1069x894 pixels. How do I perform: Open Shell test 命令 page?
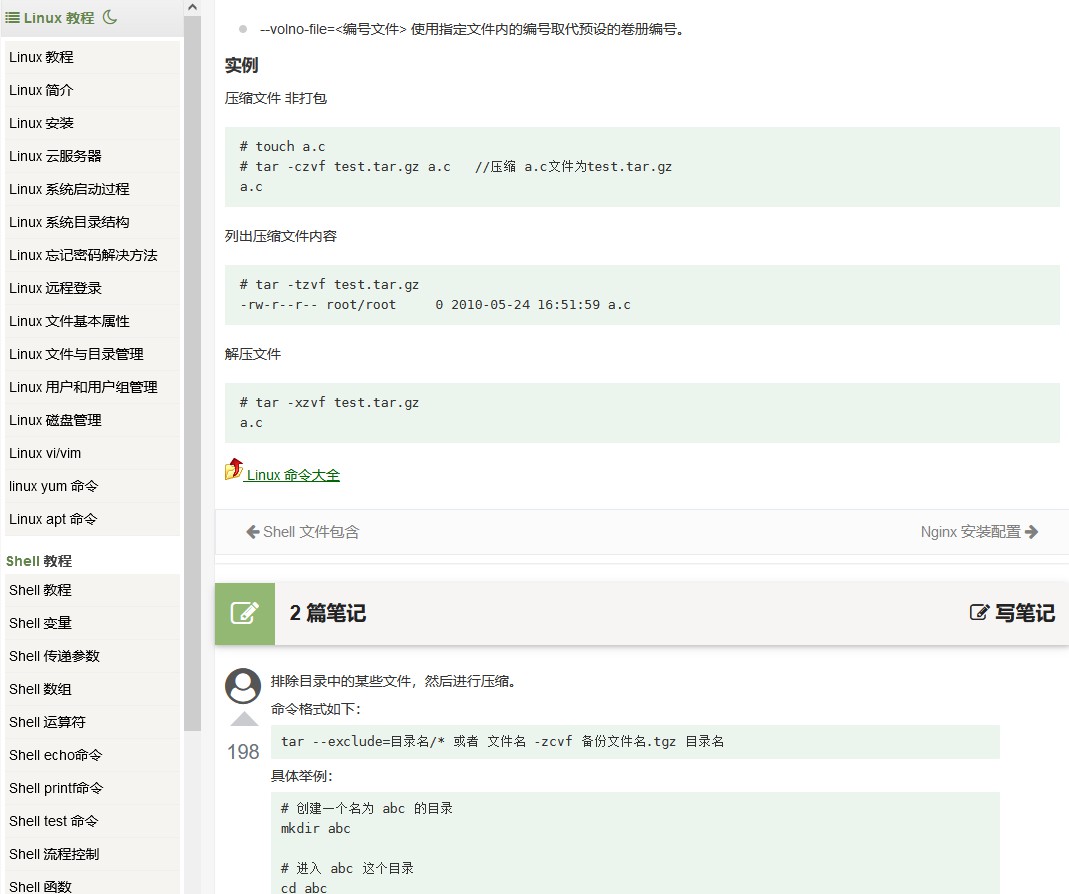tap(93, 821)
